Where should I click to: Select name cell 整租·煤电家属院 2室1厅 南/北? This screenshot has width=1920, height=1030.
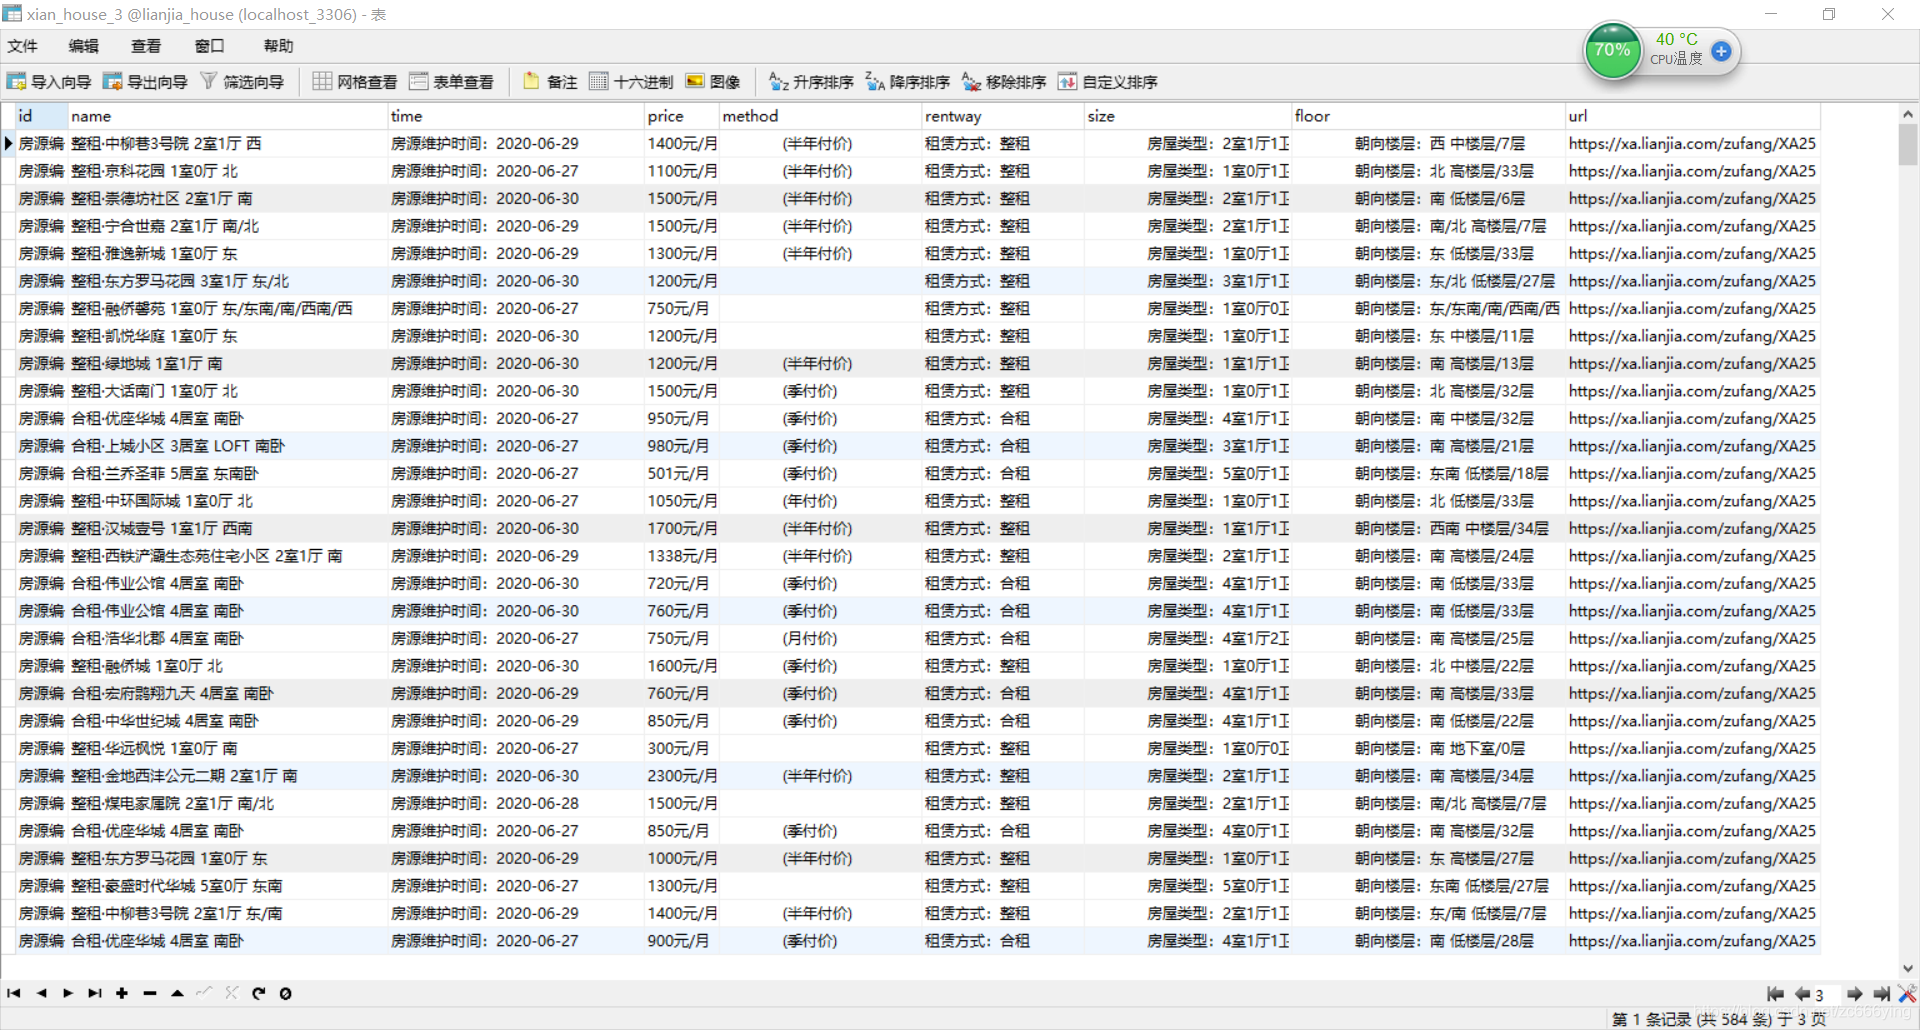(x=228, y=804)
